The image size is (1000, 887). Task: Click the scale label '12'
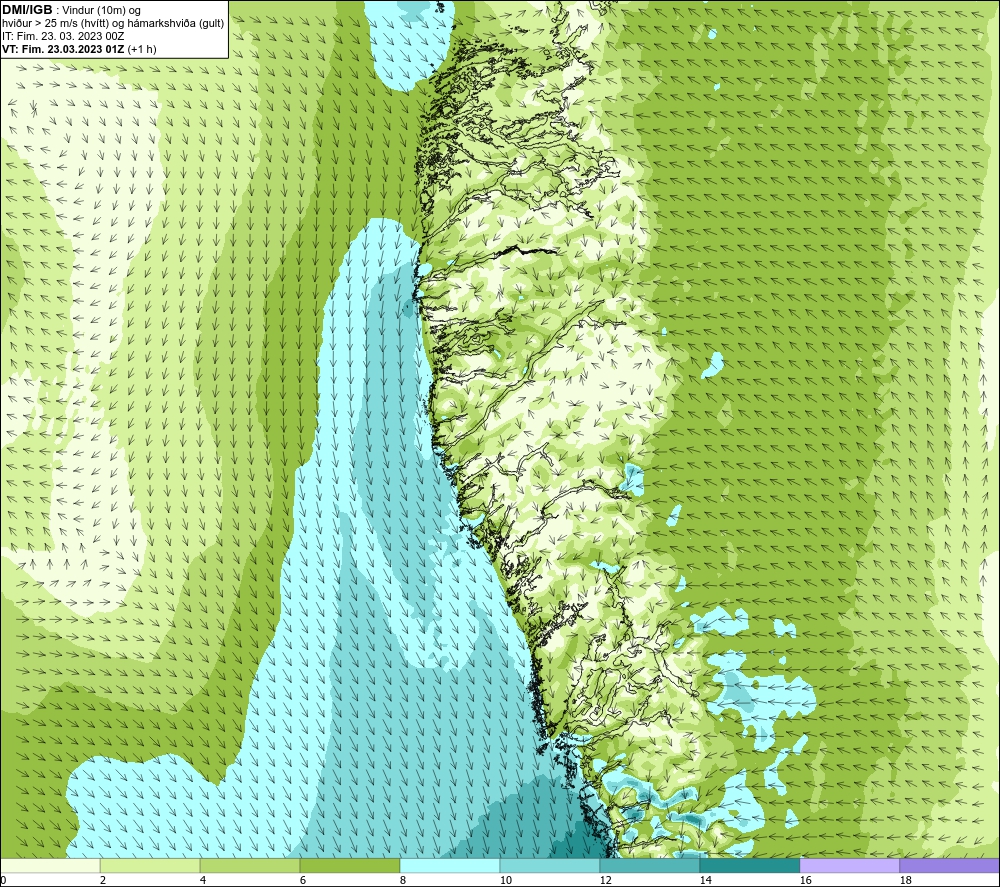pyautogui.click(x=605, y=881)
